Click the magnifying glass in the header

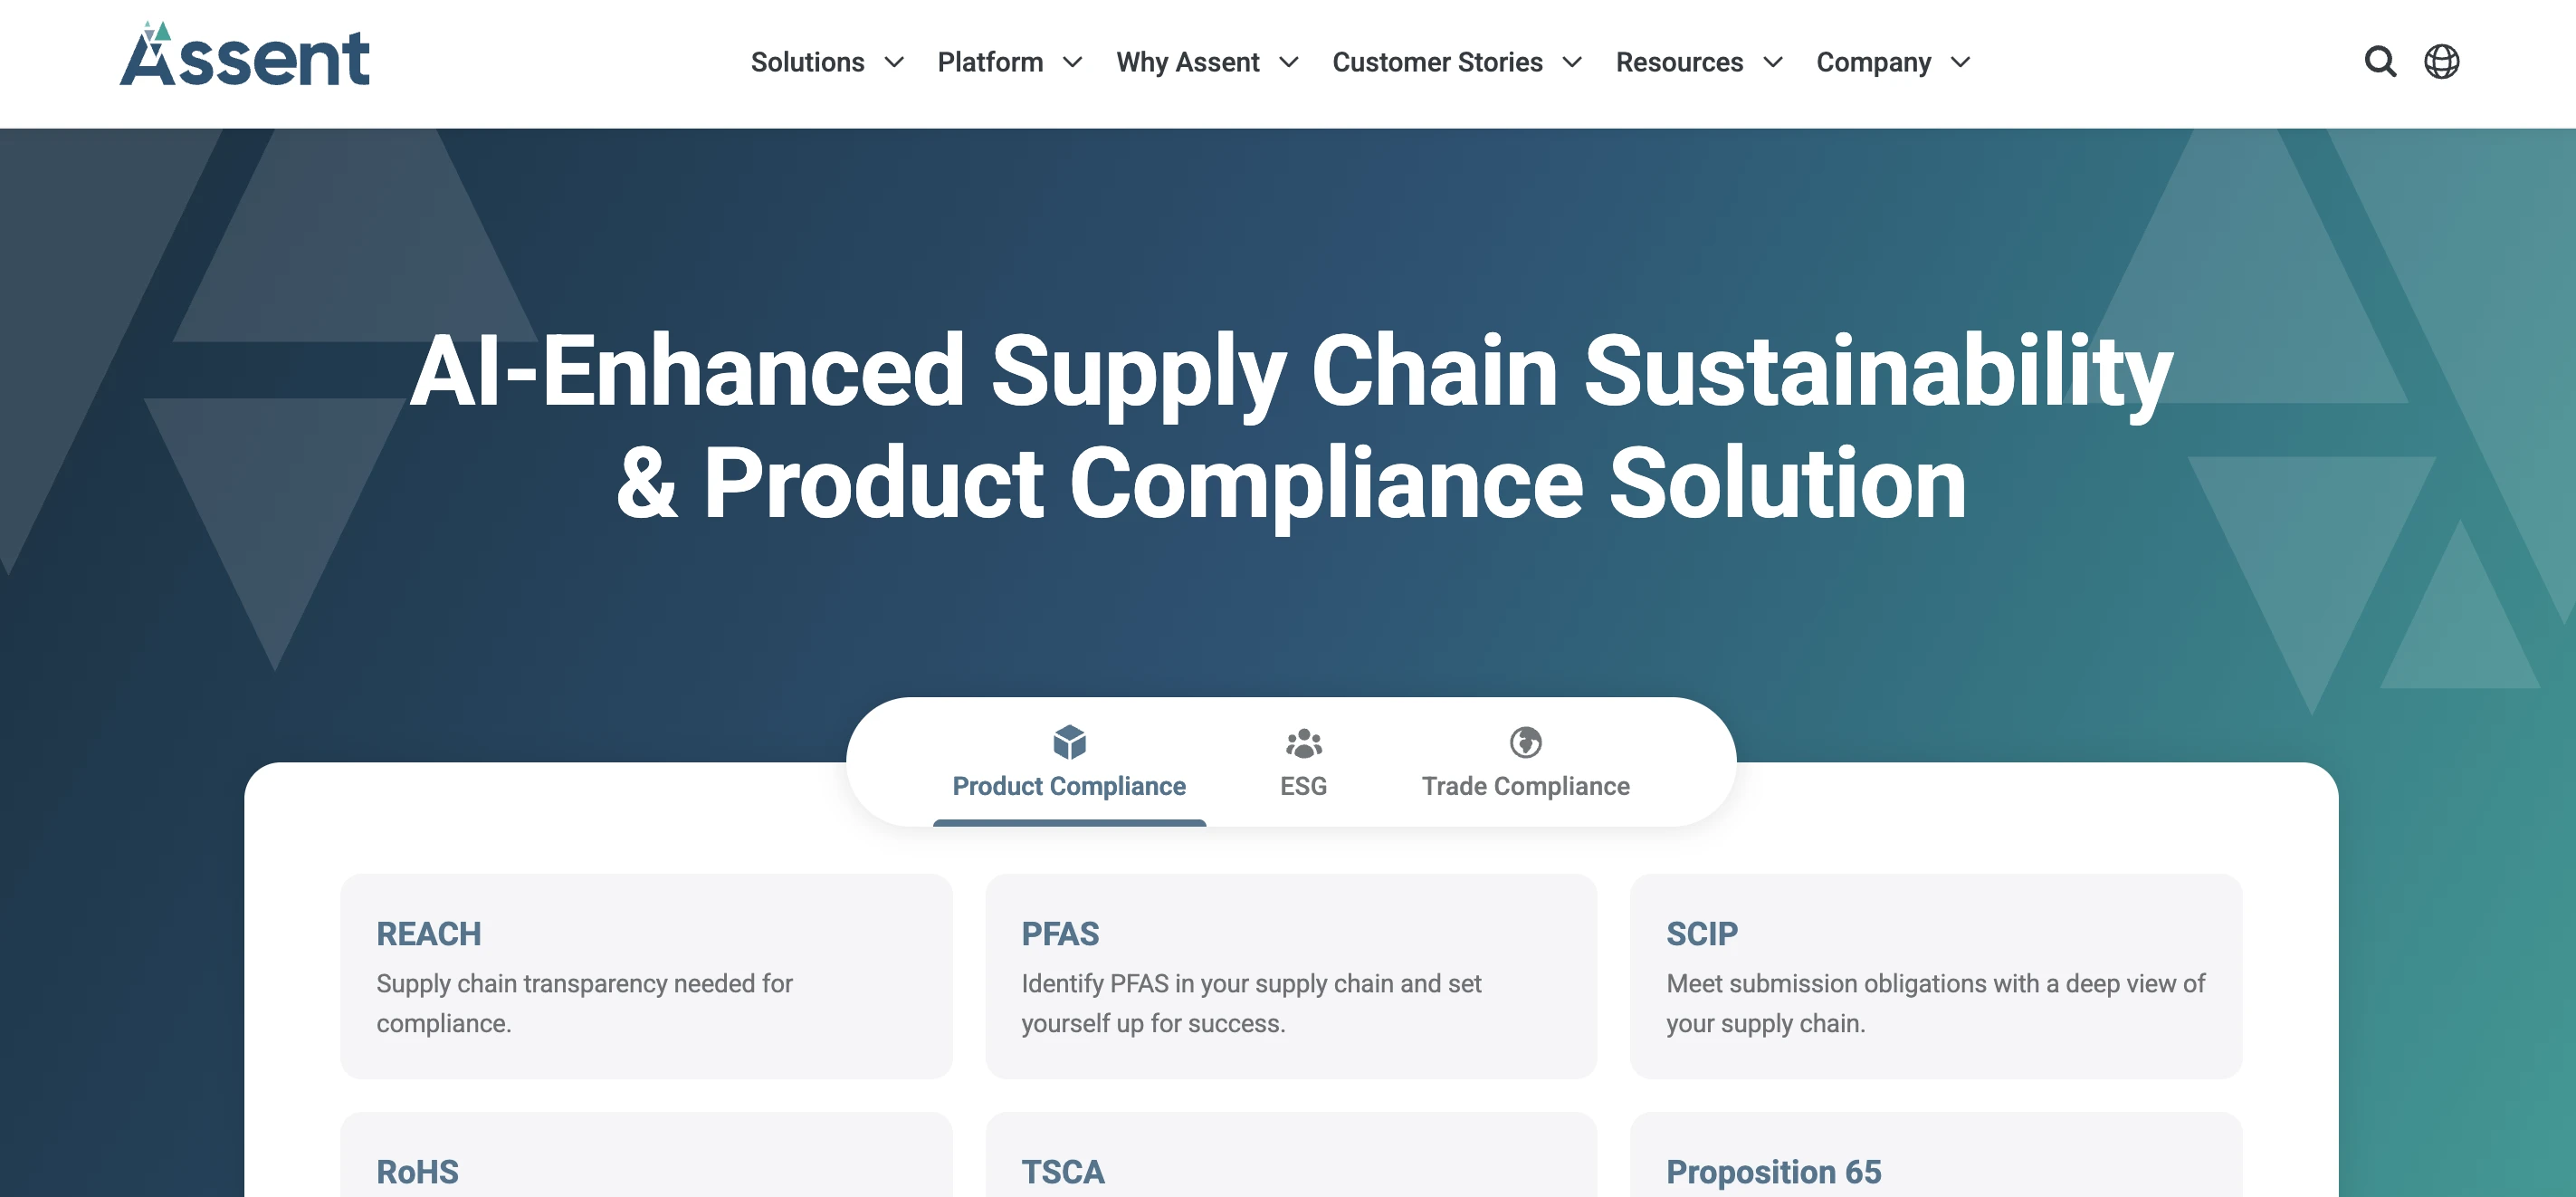click(2382, 62)
